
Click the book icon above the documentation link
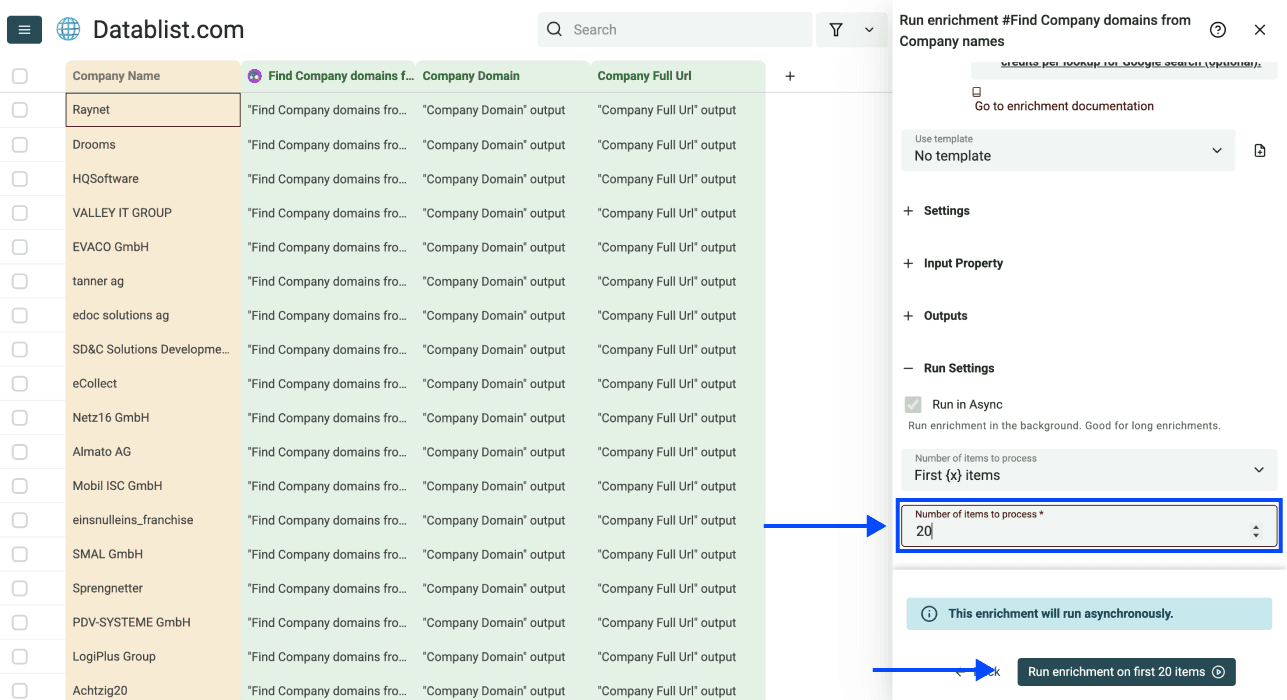pyautogui.click(x=975, y=90)
